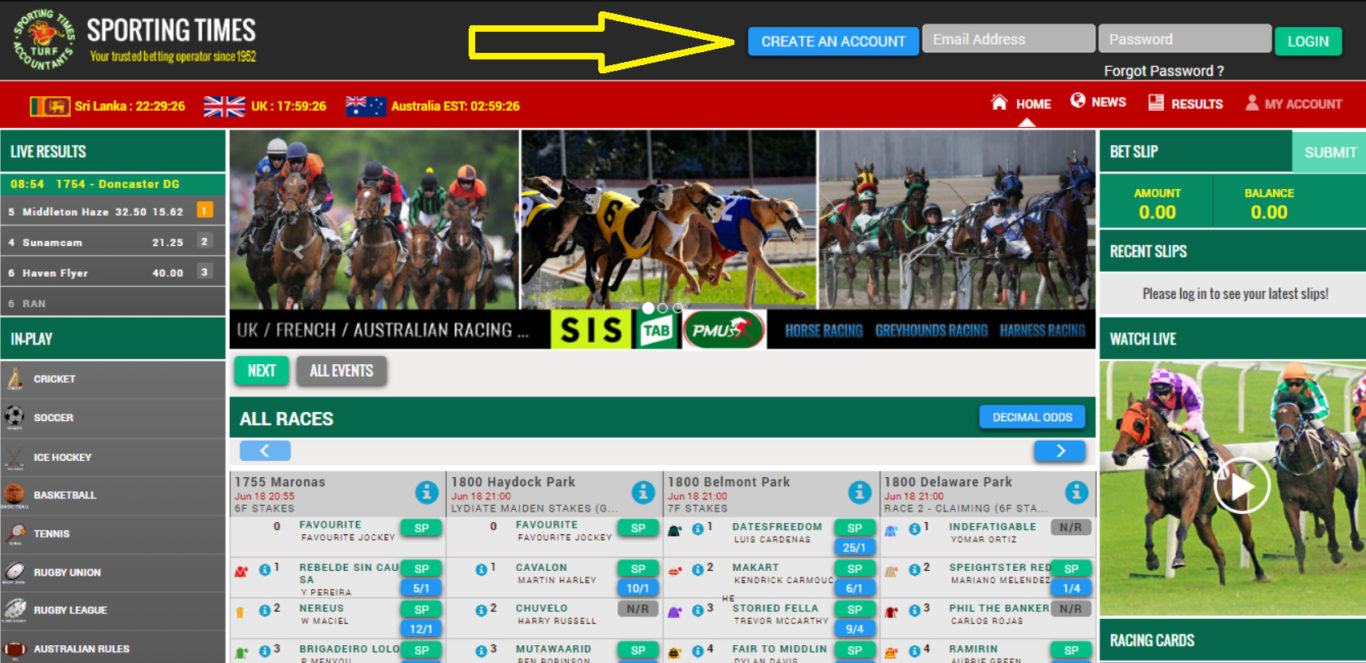Screen dimensions: 1366x663
Task: Click the Australian Rules ball icon
Action: pyautogui.click(x=14, y=649)
